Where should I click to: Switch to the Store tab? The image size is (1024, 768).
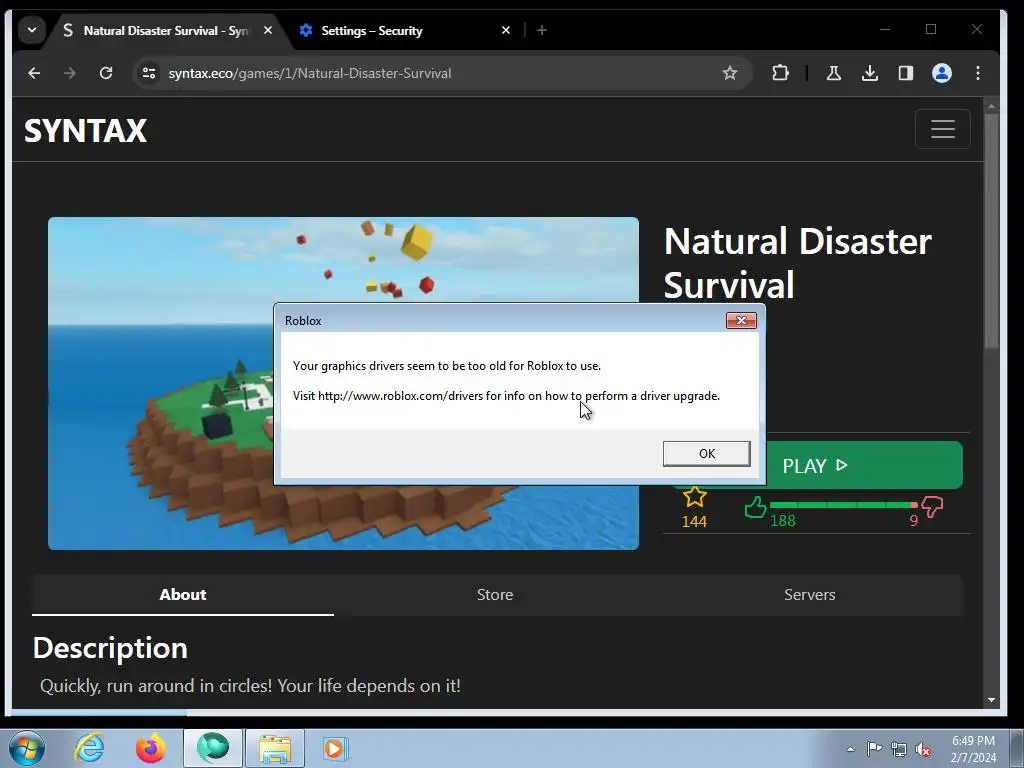coord(494,594)
